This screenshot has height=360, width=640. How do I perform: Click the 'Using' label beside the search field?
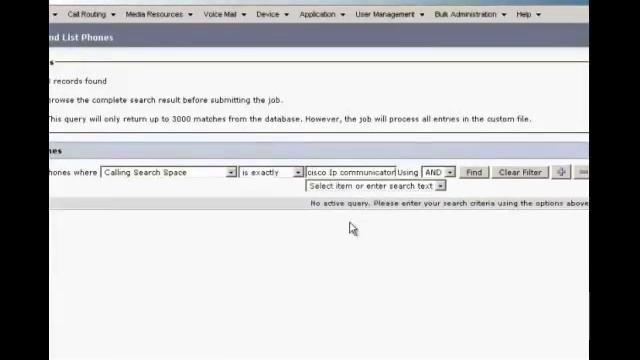point(408,173)
